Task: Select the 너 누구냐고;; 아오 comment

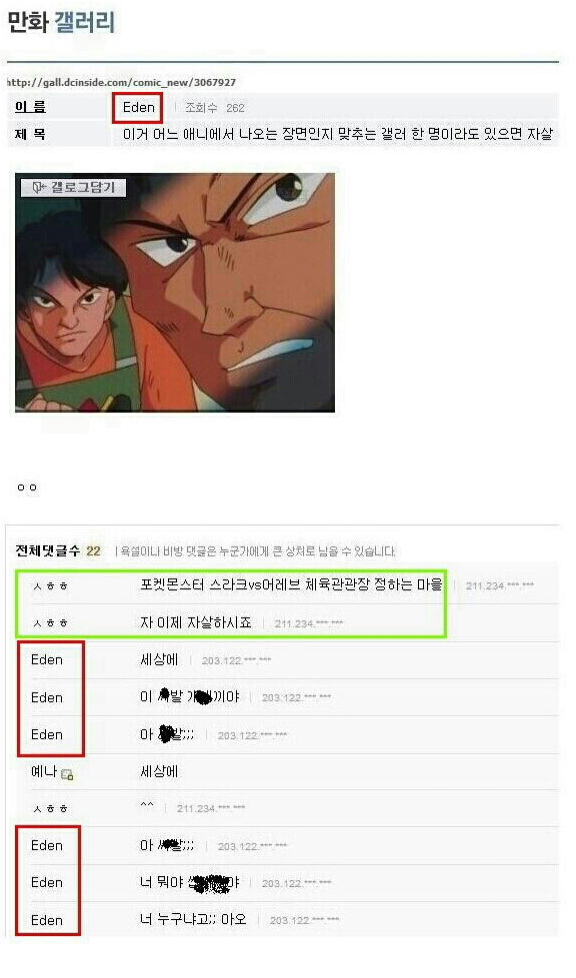Action: coord(193,919)
